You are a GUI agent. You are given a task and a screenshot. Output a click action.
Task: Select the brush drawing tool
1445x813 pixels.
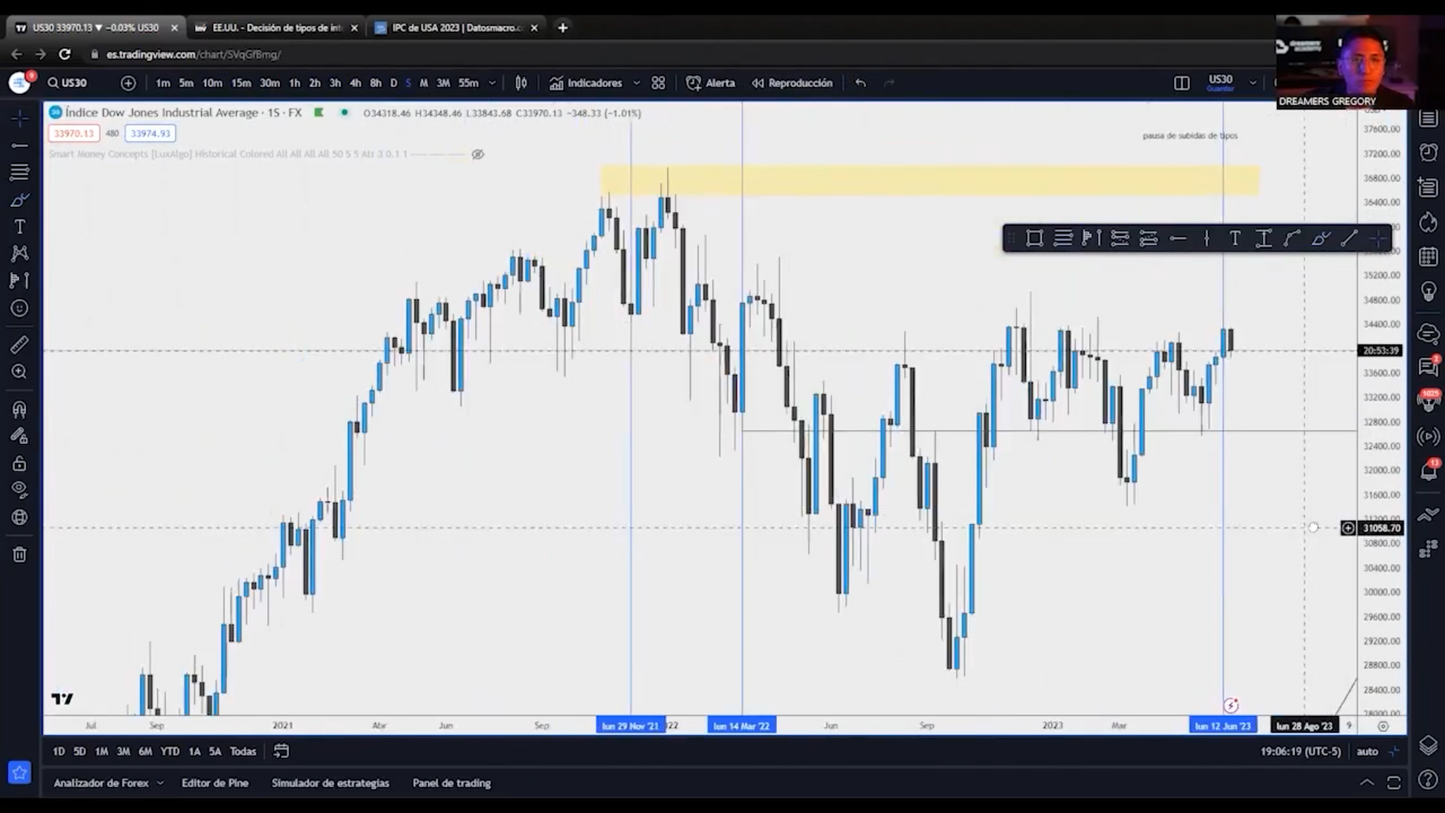tap(19, 200)
